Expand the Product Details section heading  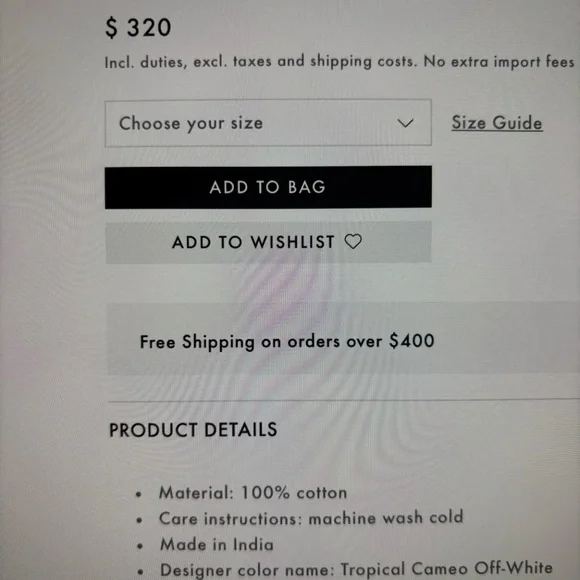click(x=193, y=430)
